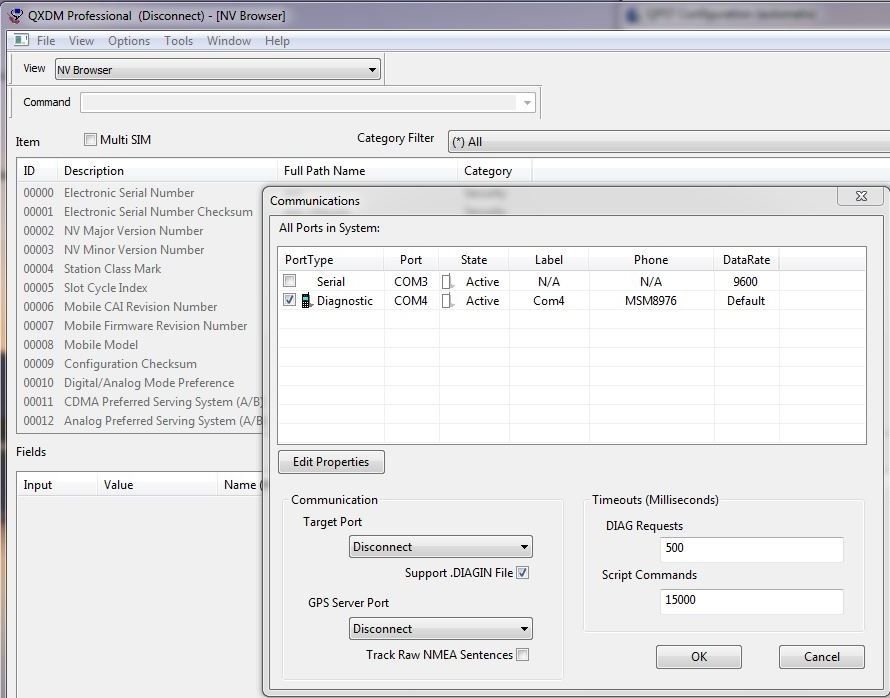The width and height of the screenshot is (890, 698).
Task: Select item 00005 Slot Cycle Index
Action: pyautogui.click(x=140, y=288)
